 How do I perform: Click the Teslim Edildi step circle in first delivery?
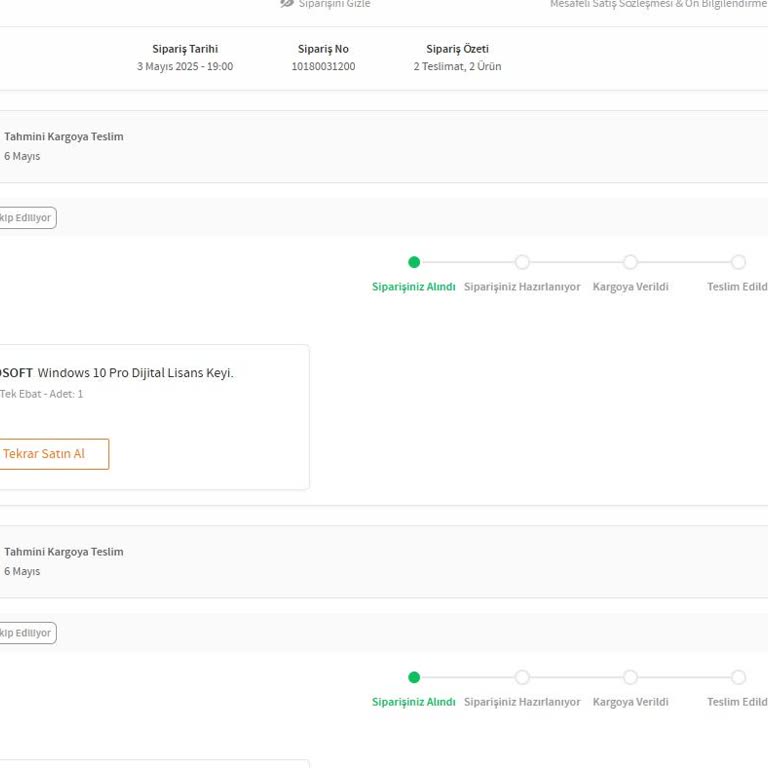tap(738, 262)
